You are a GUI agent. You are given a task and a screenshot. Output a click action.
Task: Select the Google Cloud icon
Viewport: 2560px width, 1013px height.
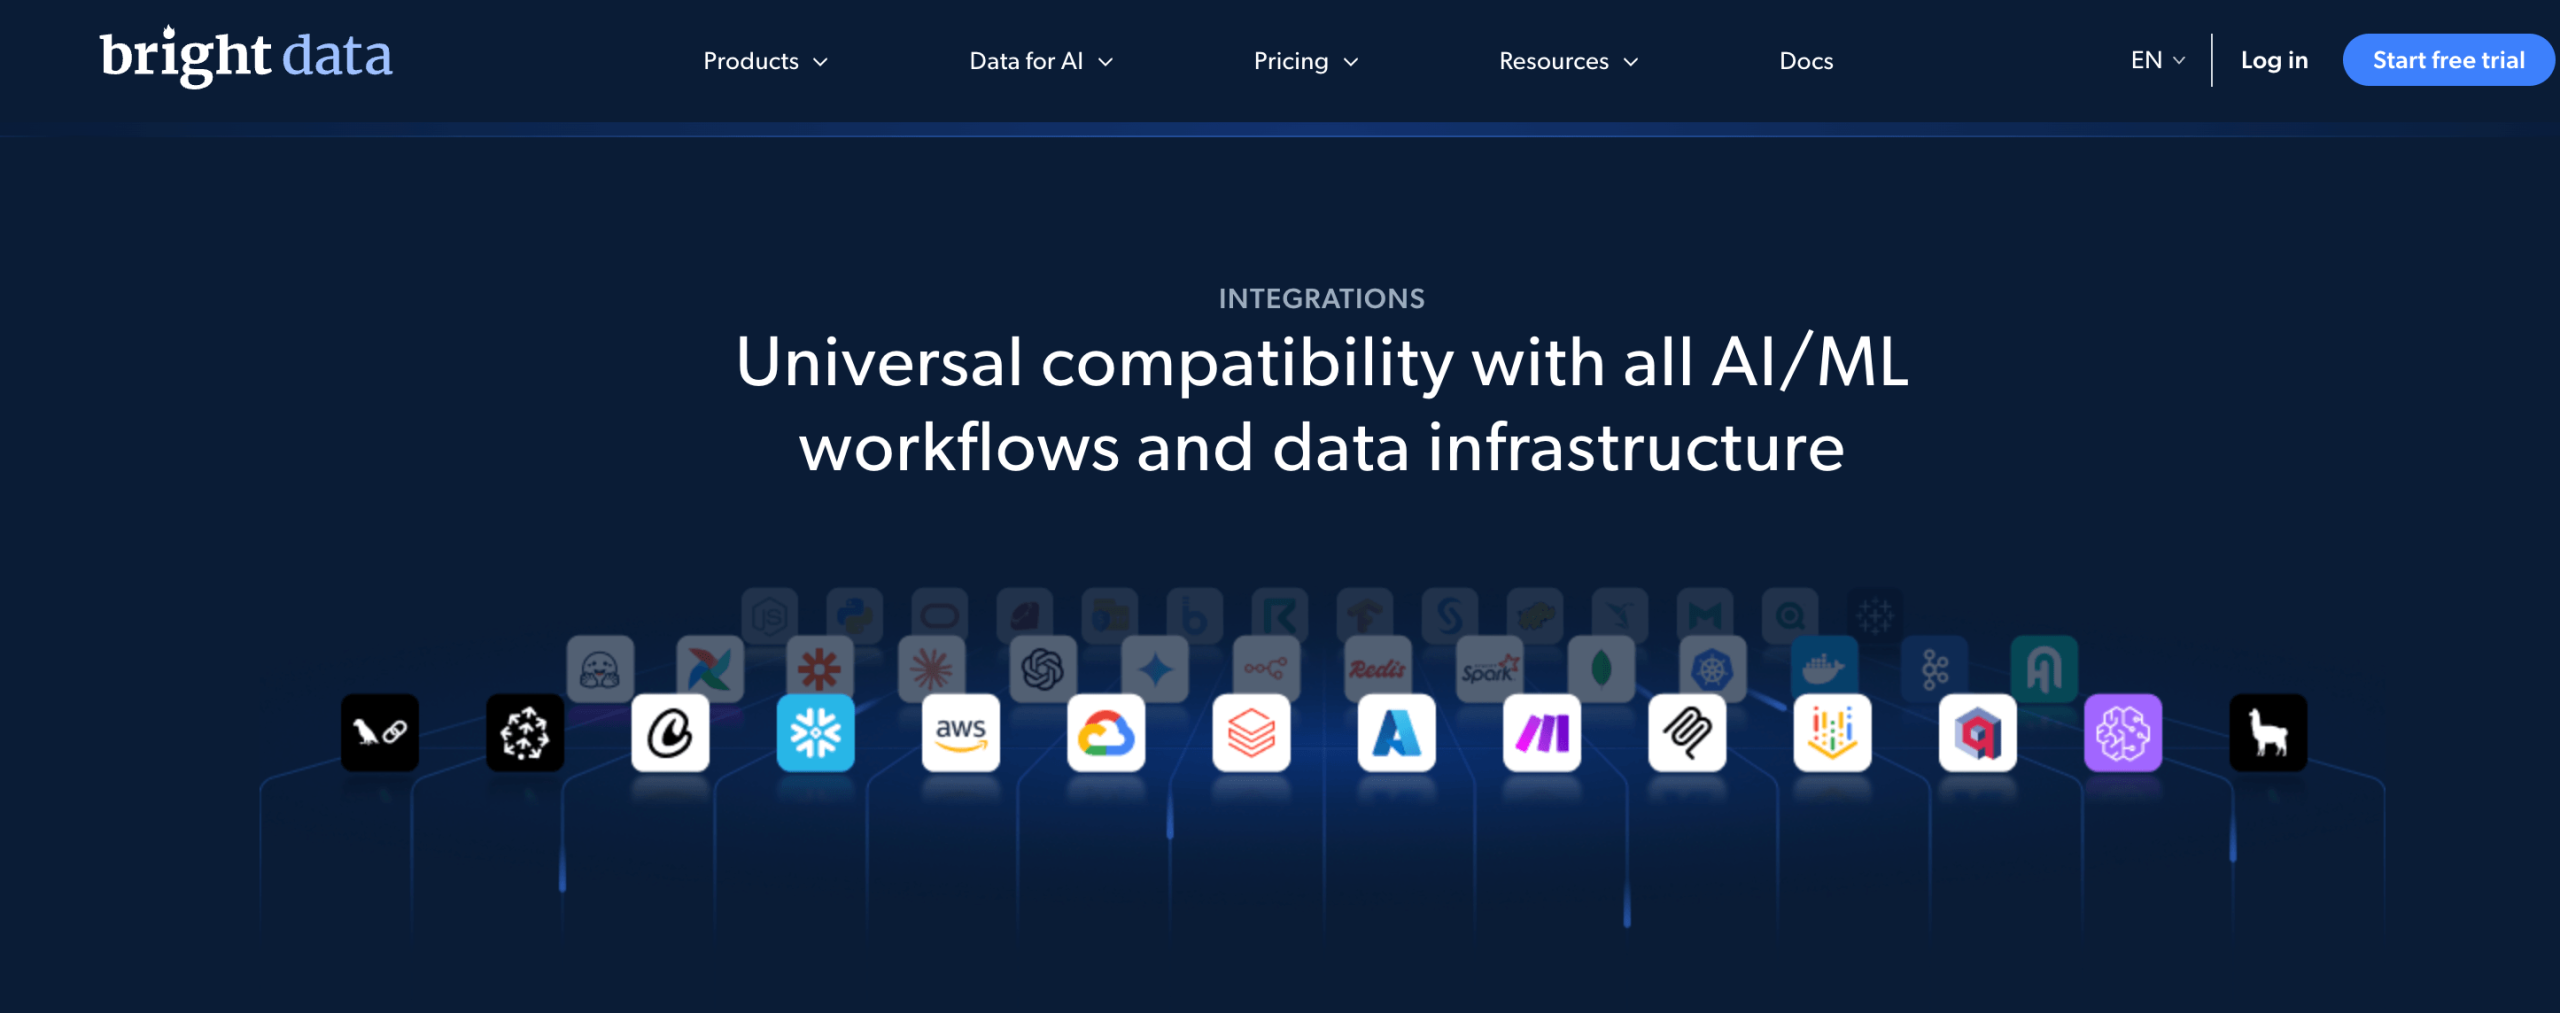(1106, 733)
